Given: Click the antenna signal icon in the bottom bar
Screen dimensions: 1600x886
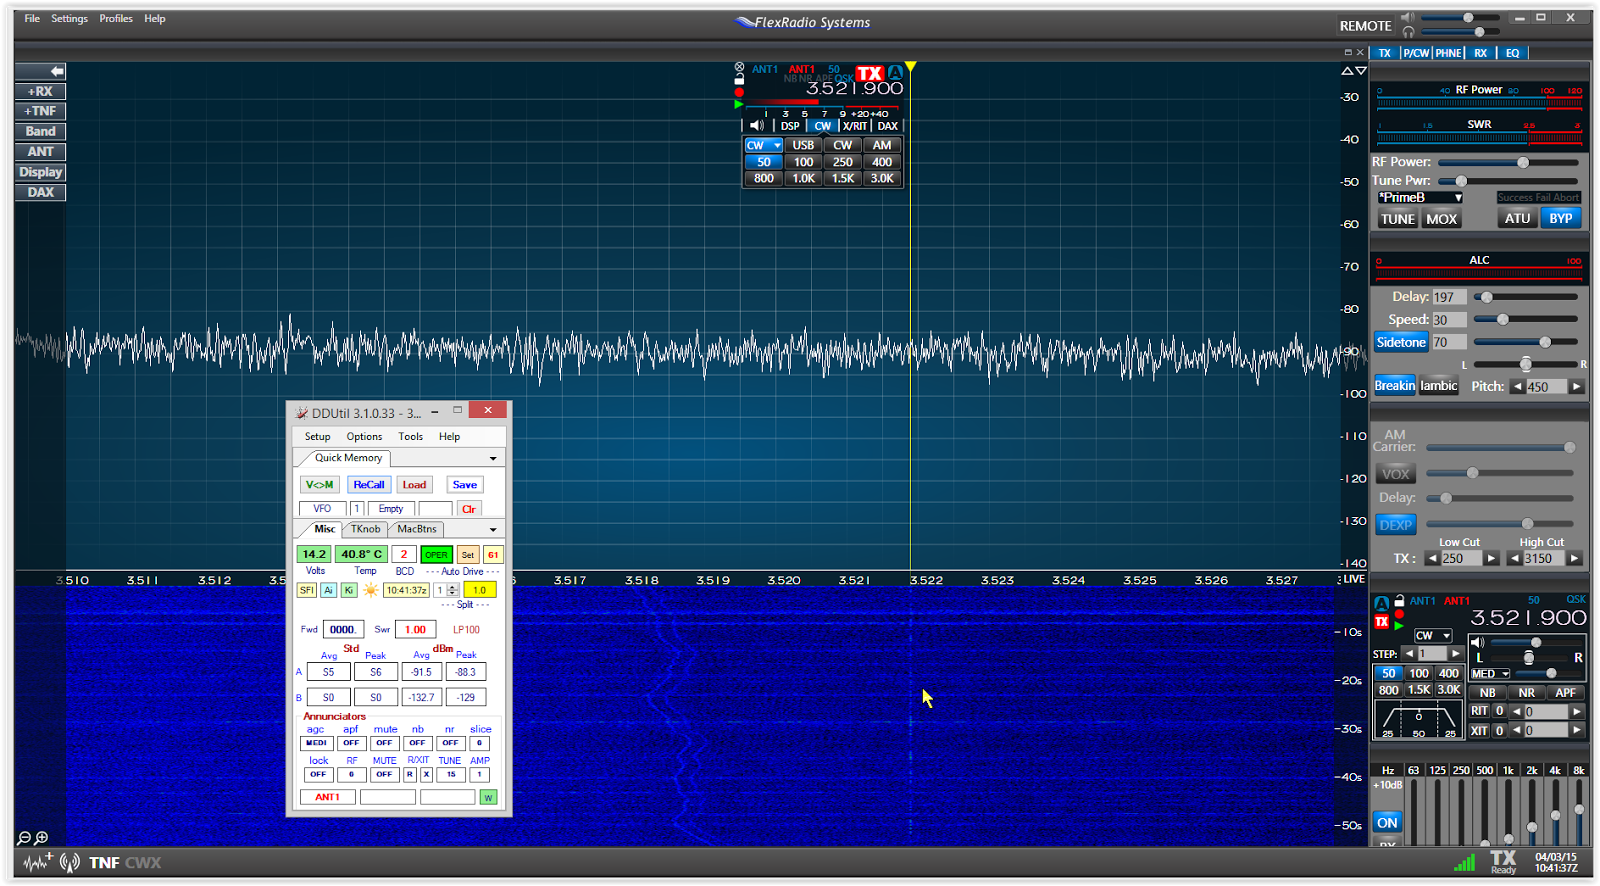Looking at the screenshot, I should [70, 862].
